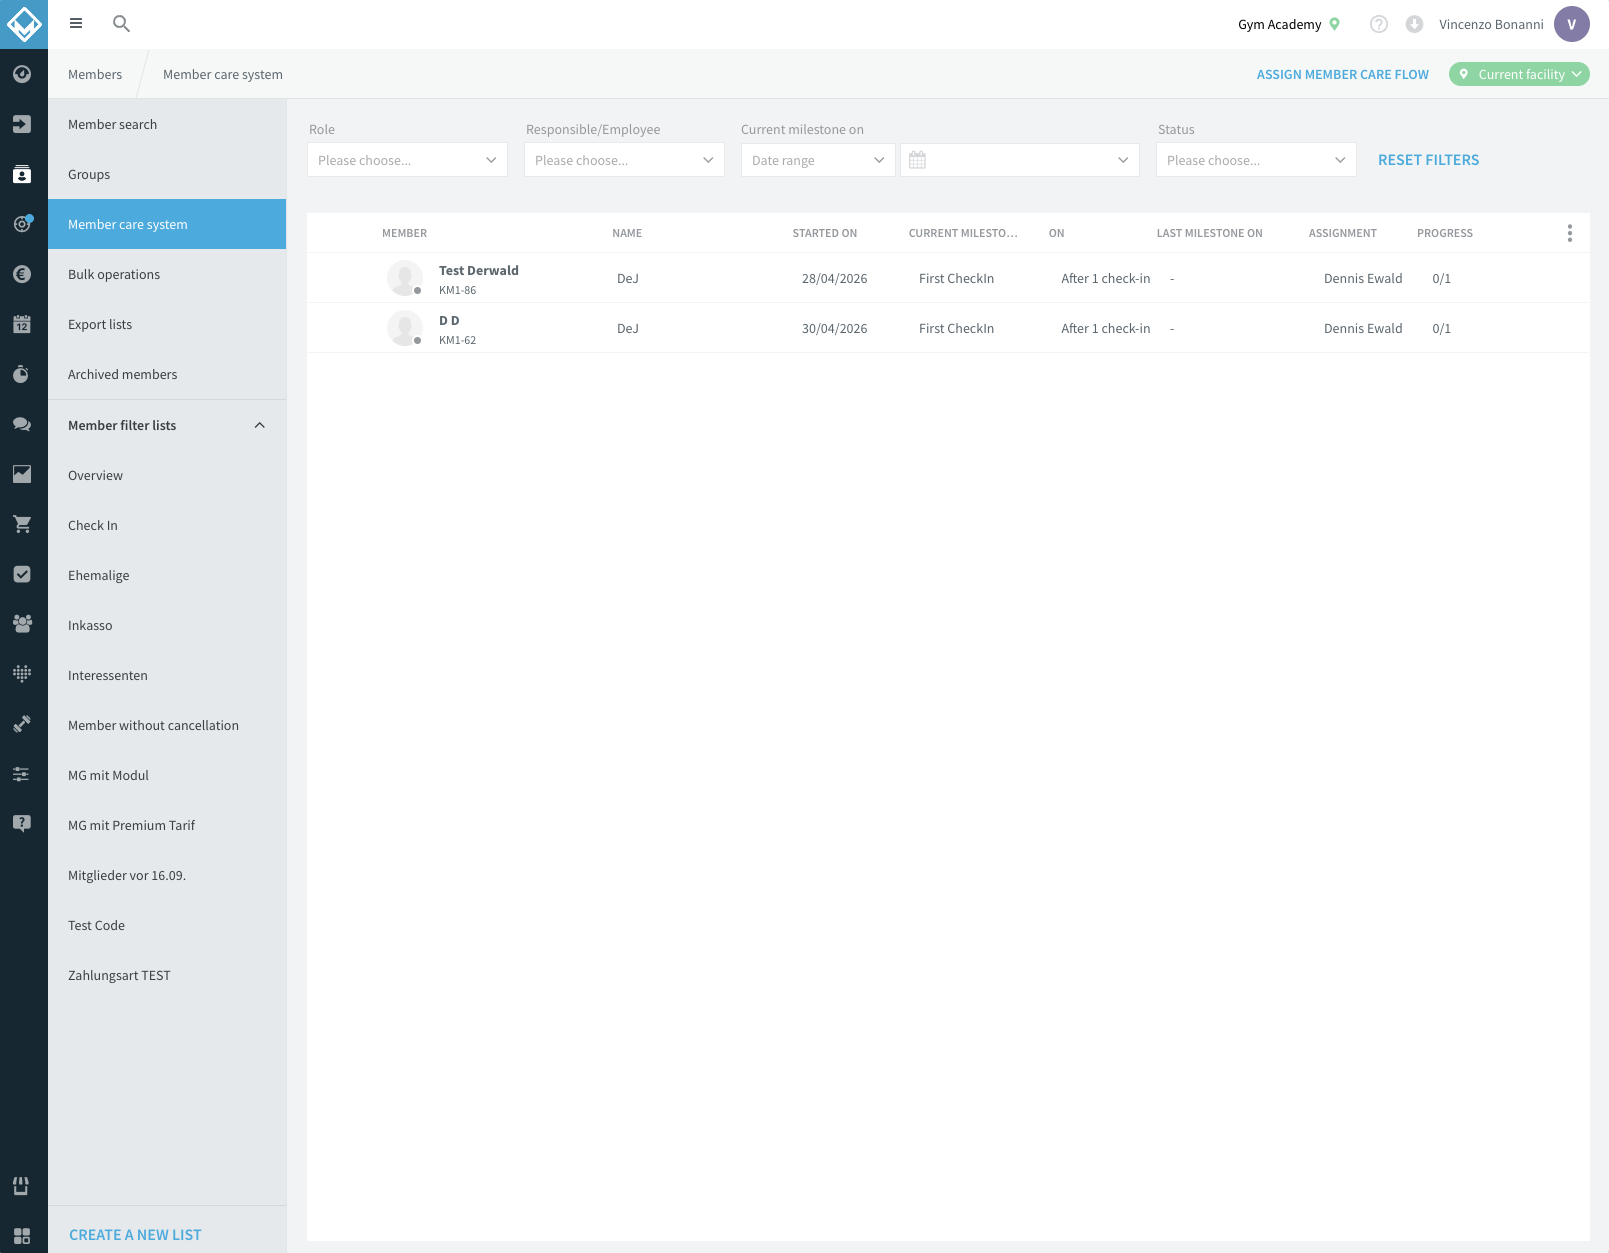Open the Test Code filter list

point(167,925)
